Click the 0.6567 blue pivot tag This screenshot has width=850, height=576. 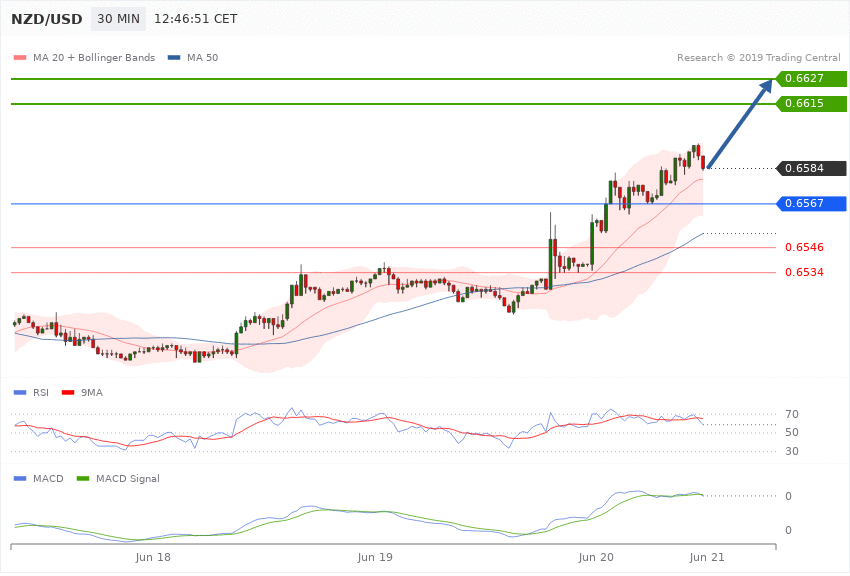[811, 204]
